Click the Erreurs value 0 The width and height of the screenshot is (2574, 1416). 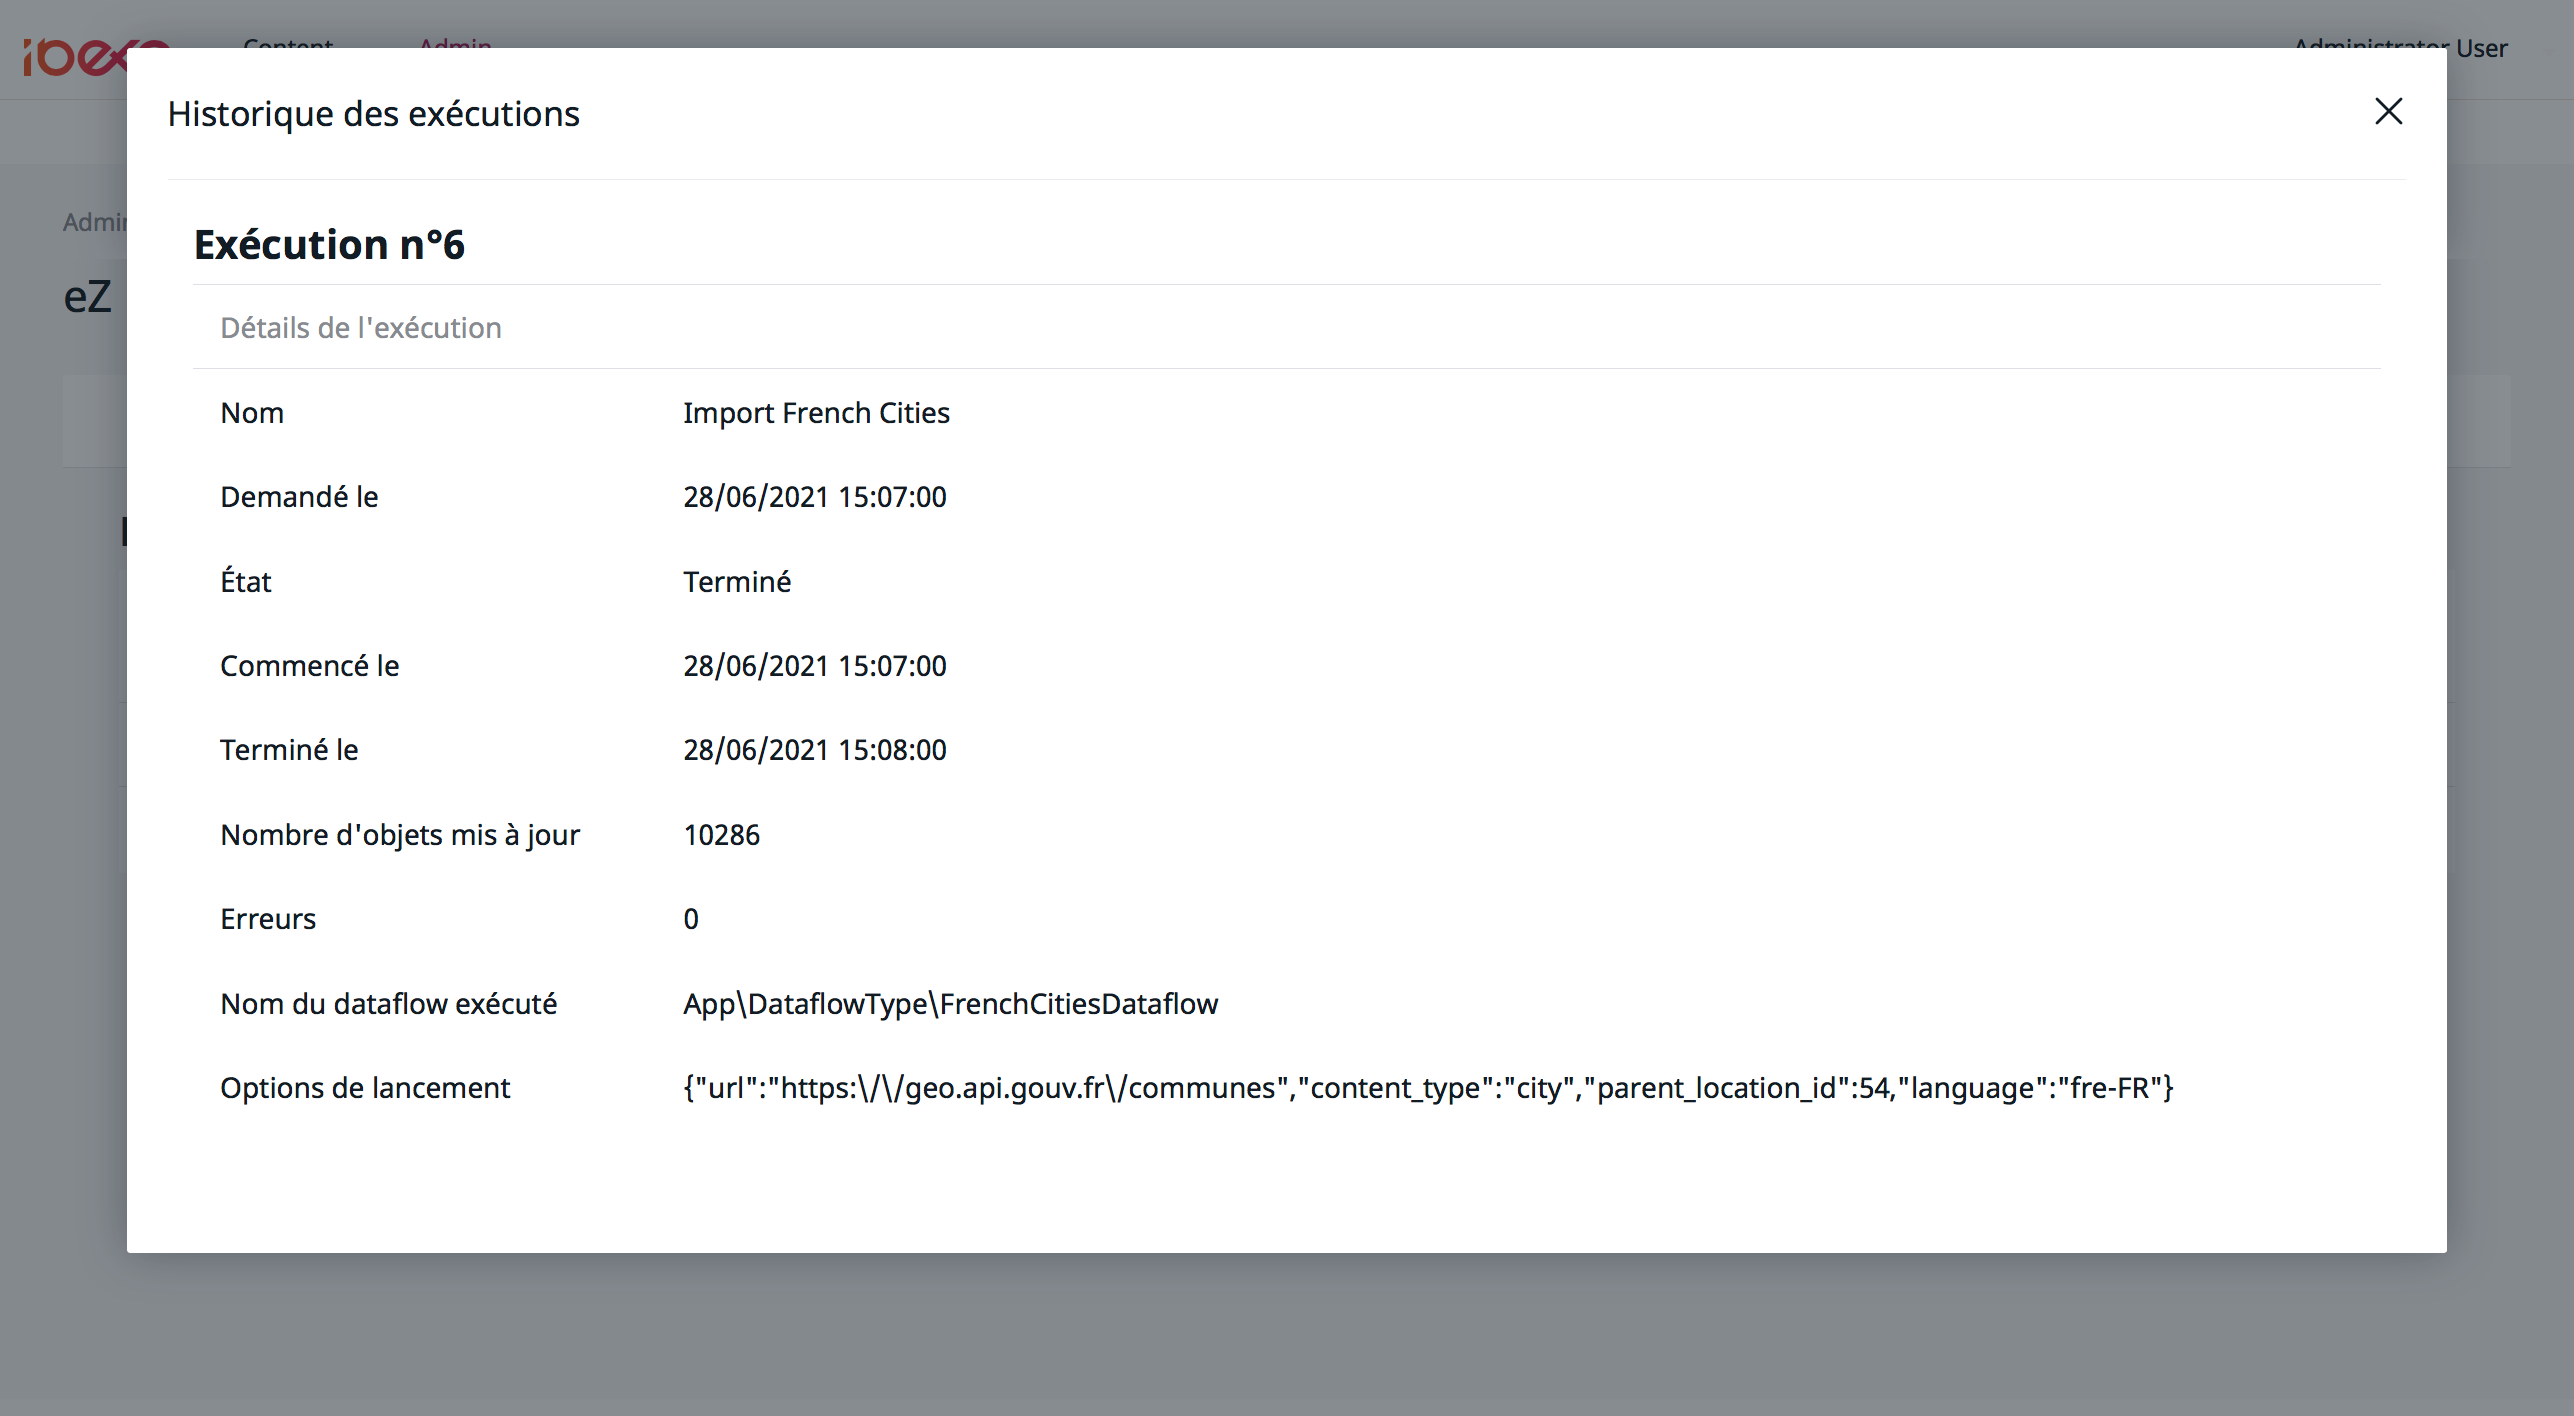point(691,919)
